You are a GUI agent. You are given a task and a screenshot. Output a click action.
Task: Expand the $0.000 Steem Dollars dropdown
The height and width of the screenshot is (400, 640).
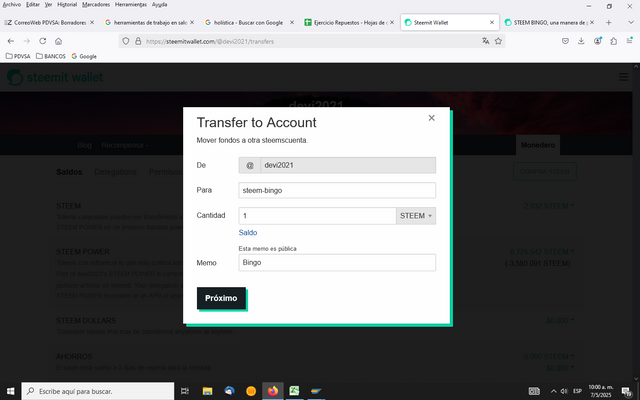(x=560, y=321)
